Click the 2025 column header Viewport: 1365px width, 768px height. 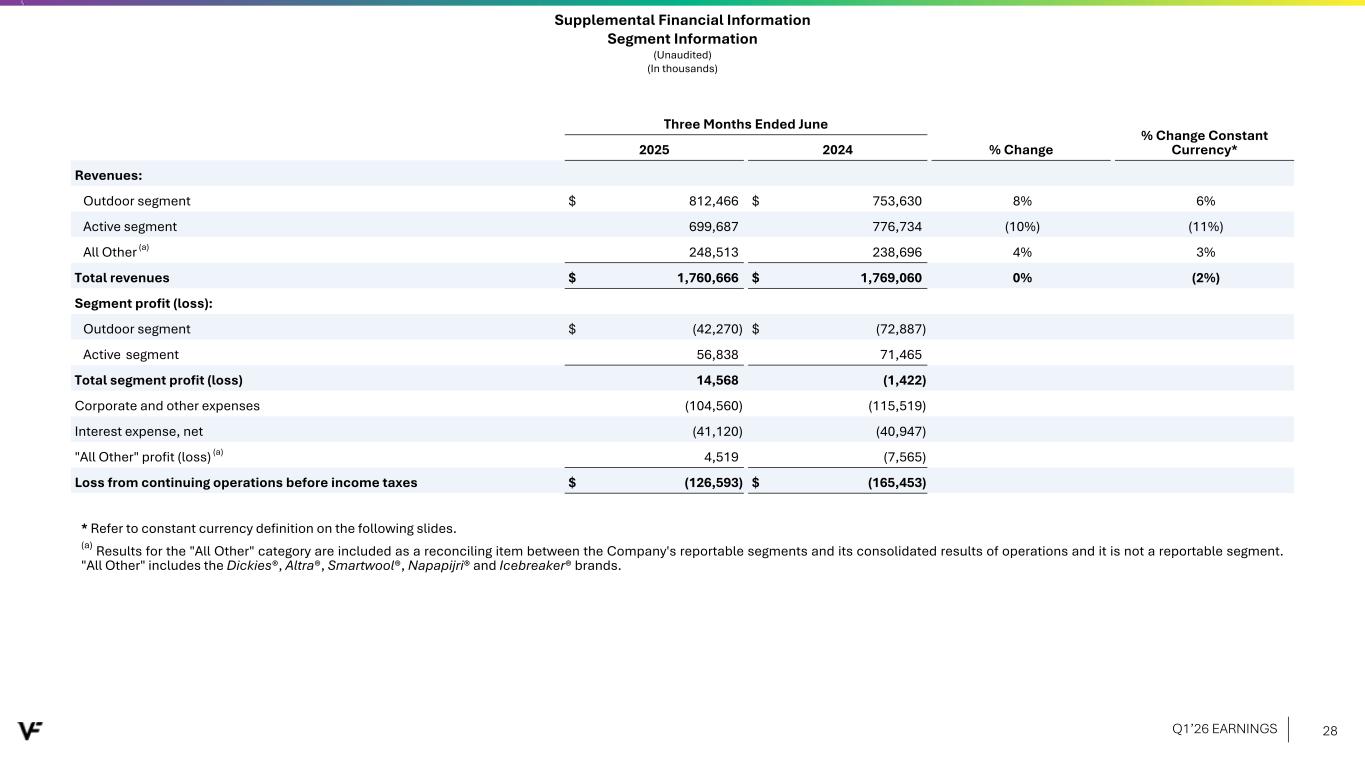point(654,149)
